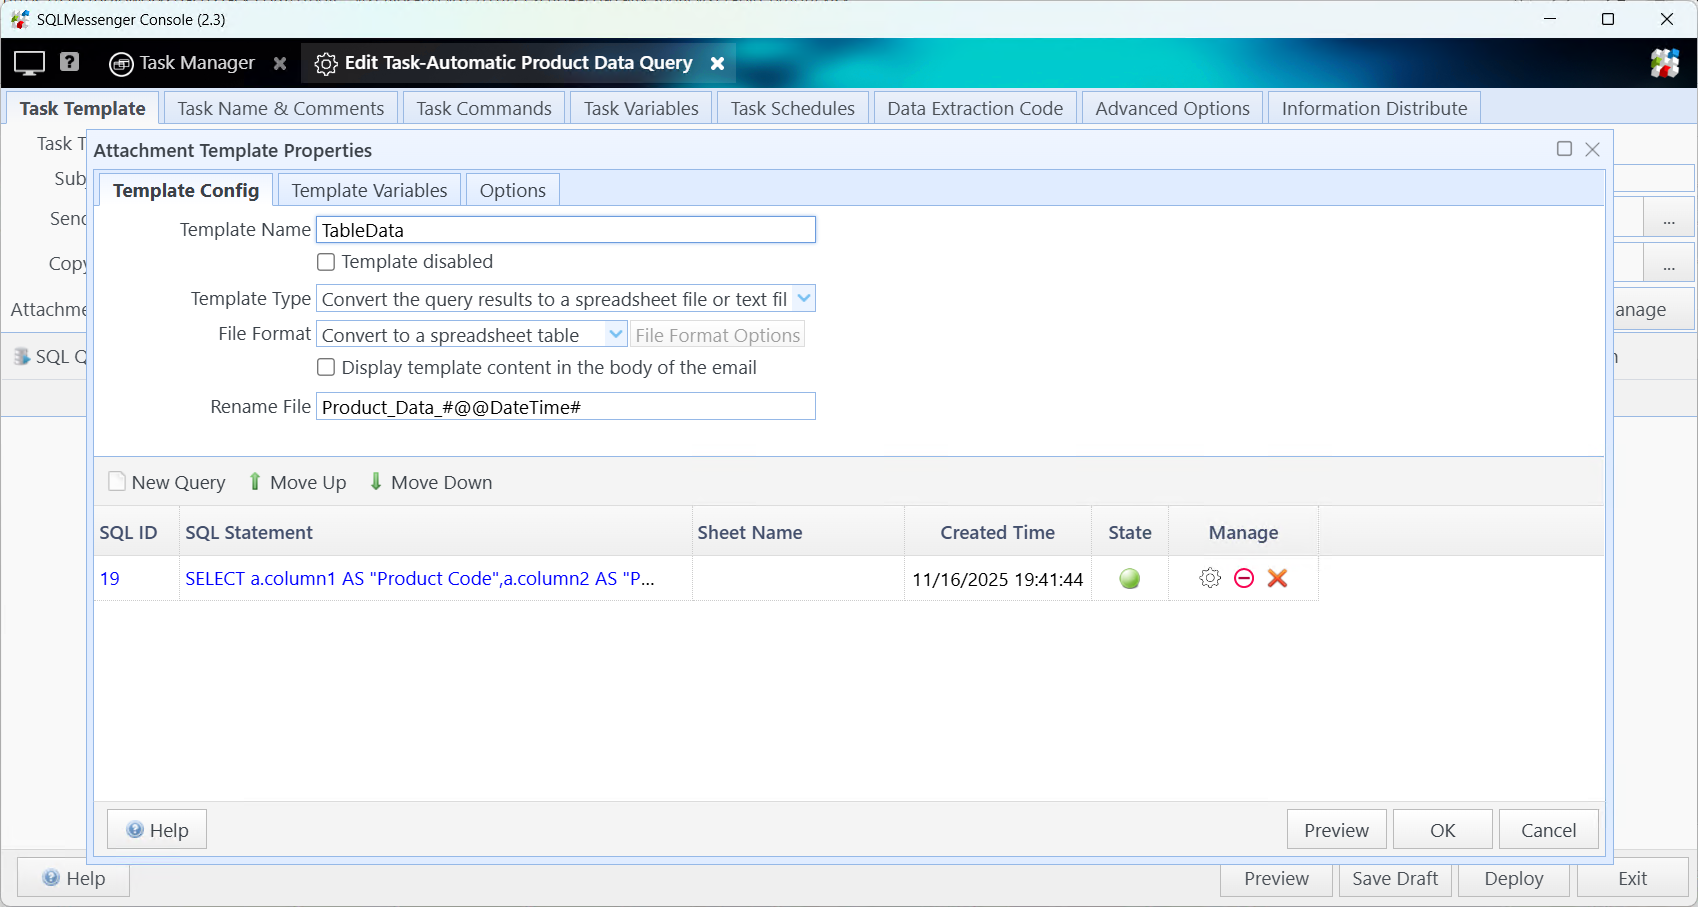Image resolution: width=1698 pixels, height=907 pixels.
Task: Open the help question mark icon in top bar
Action: pos(69,62)
